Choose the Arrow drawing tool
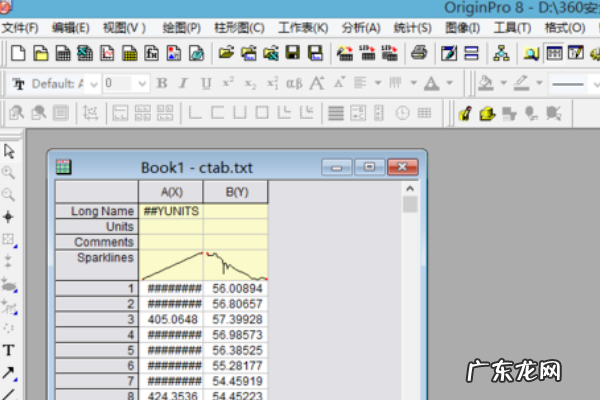The height and width of the screenshot is (400, 600). pos(9,372)
